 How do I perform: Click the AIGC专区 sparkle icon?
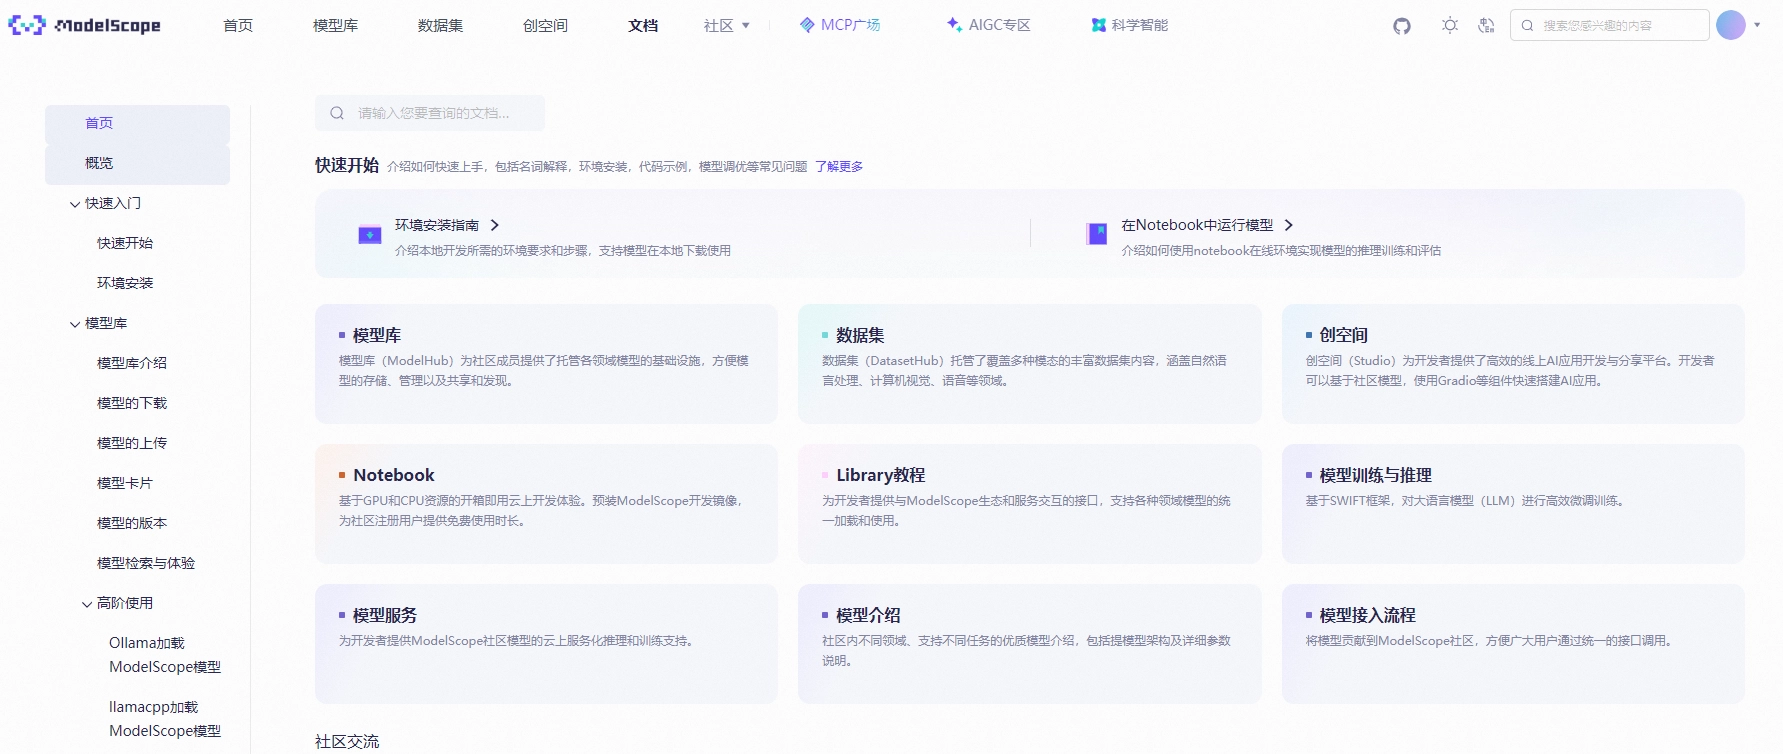pos(954,25)
